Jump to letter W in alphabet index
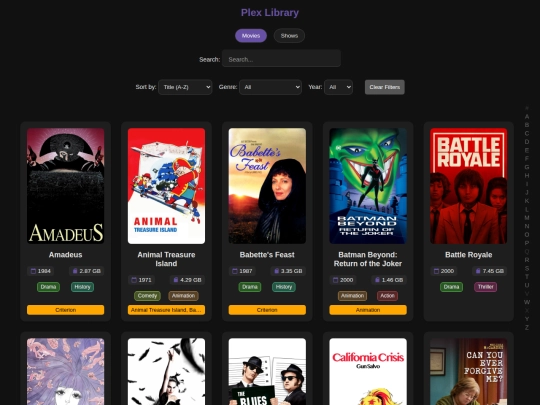 pyautogui.click(x=527, y=302)
